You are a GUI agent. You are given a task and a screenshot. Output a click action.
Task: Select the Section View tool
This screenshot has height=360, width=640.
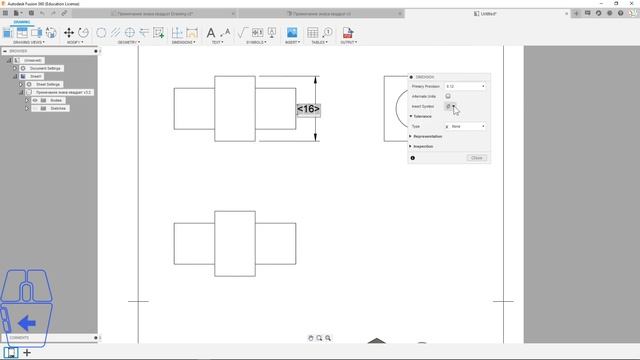36,33
